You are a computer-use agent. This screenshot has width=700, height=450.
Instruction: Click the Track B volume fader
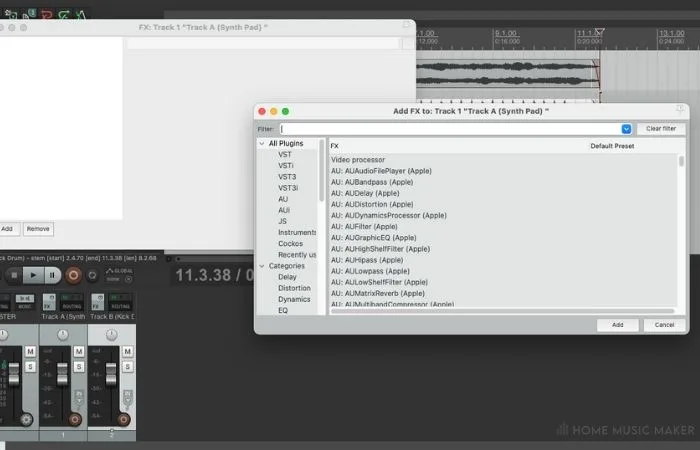point(111,374)
